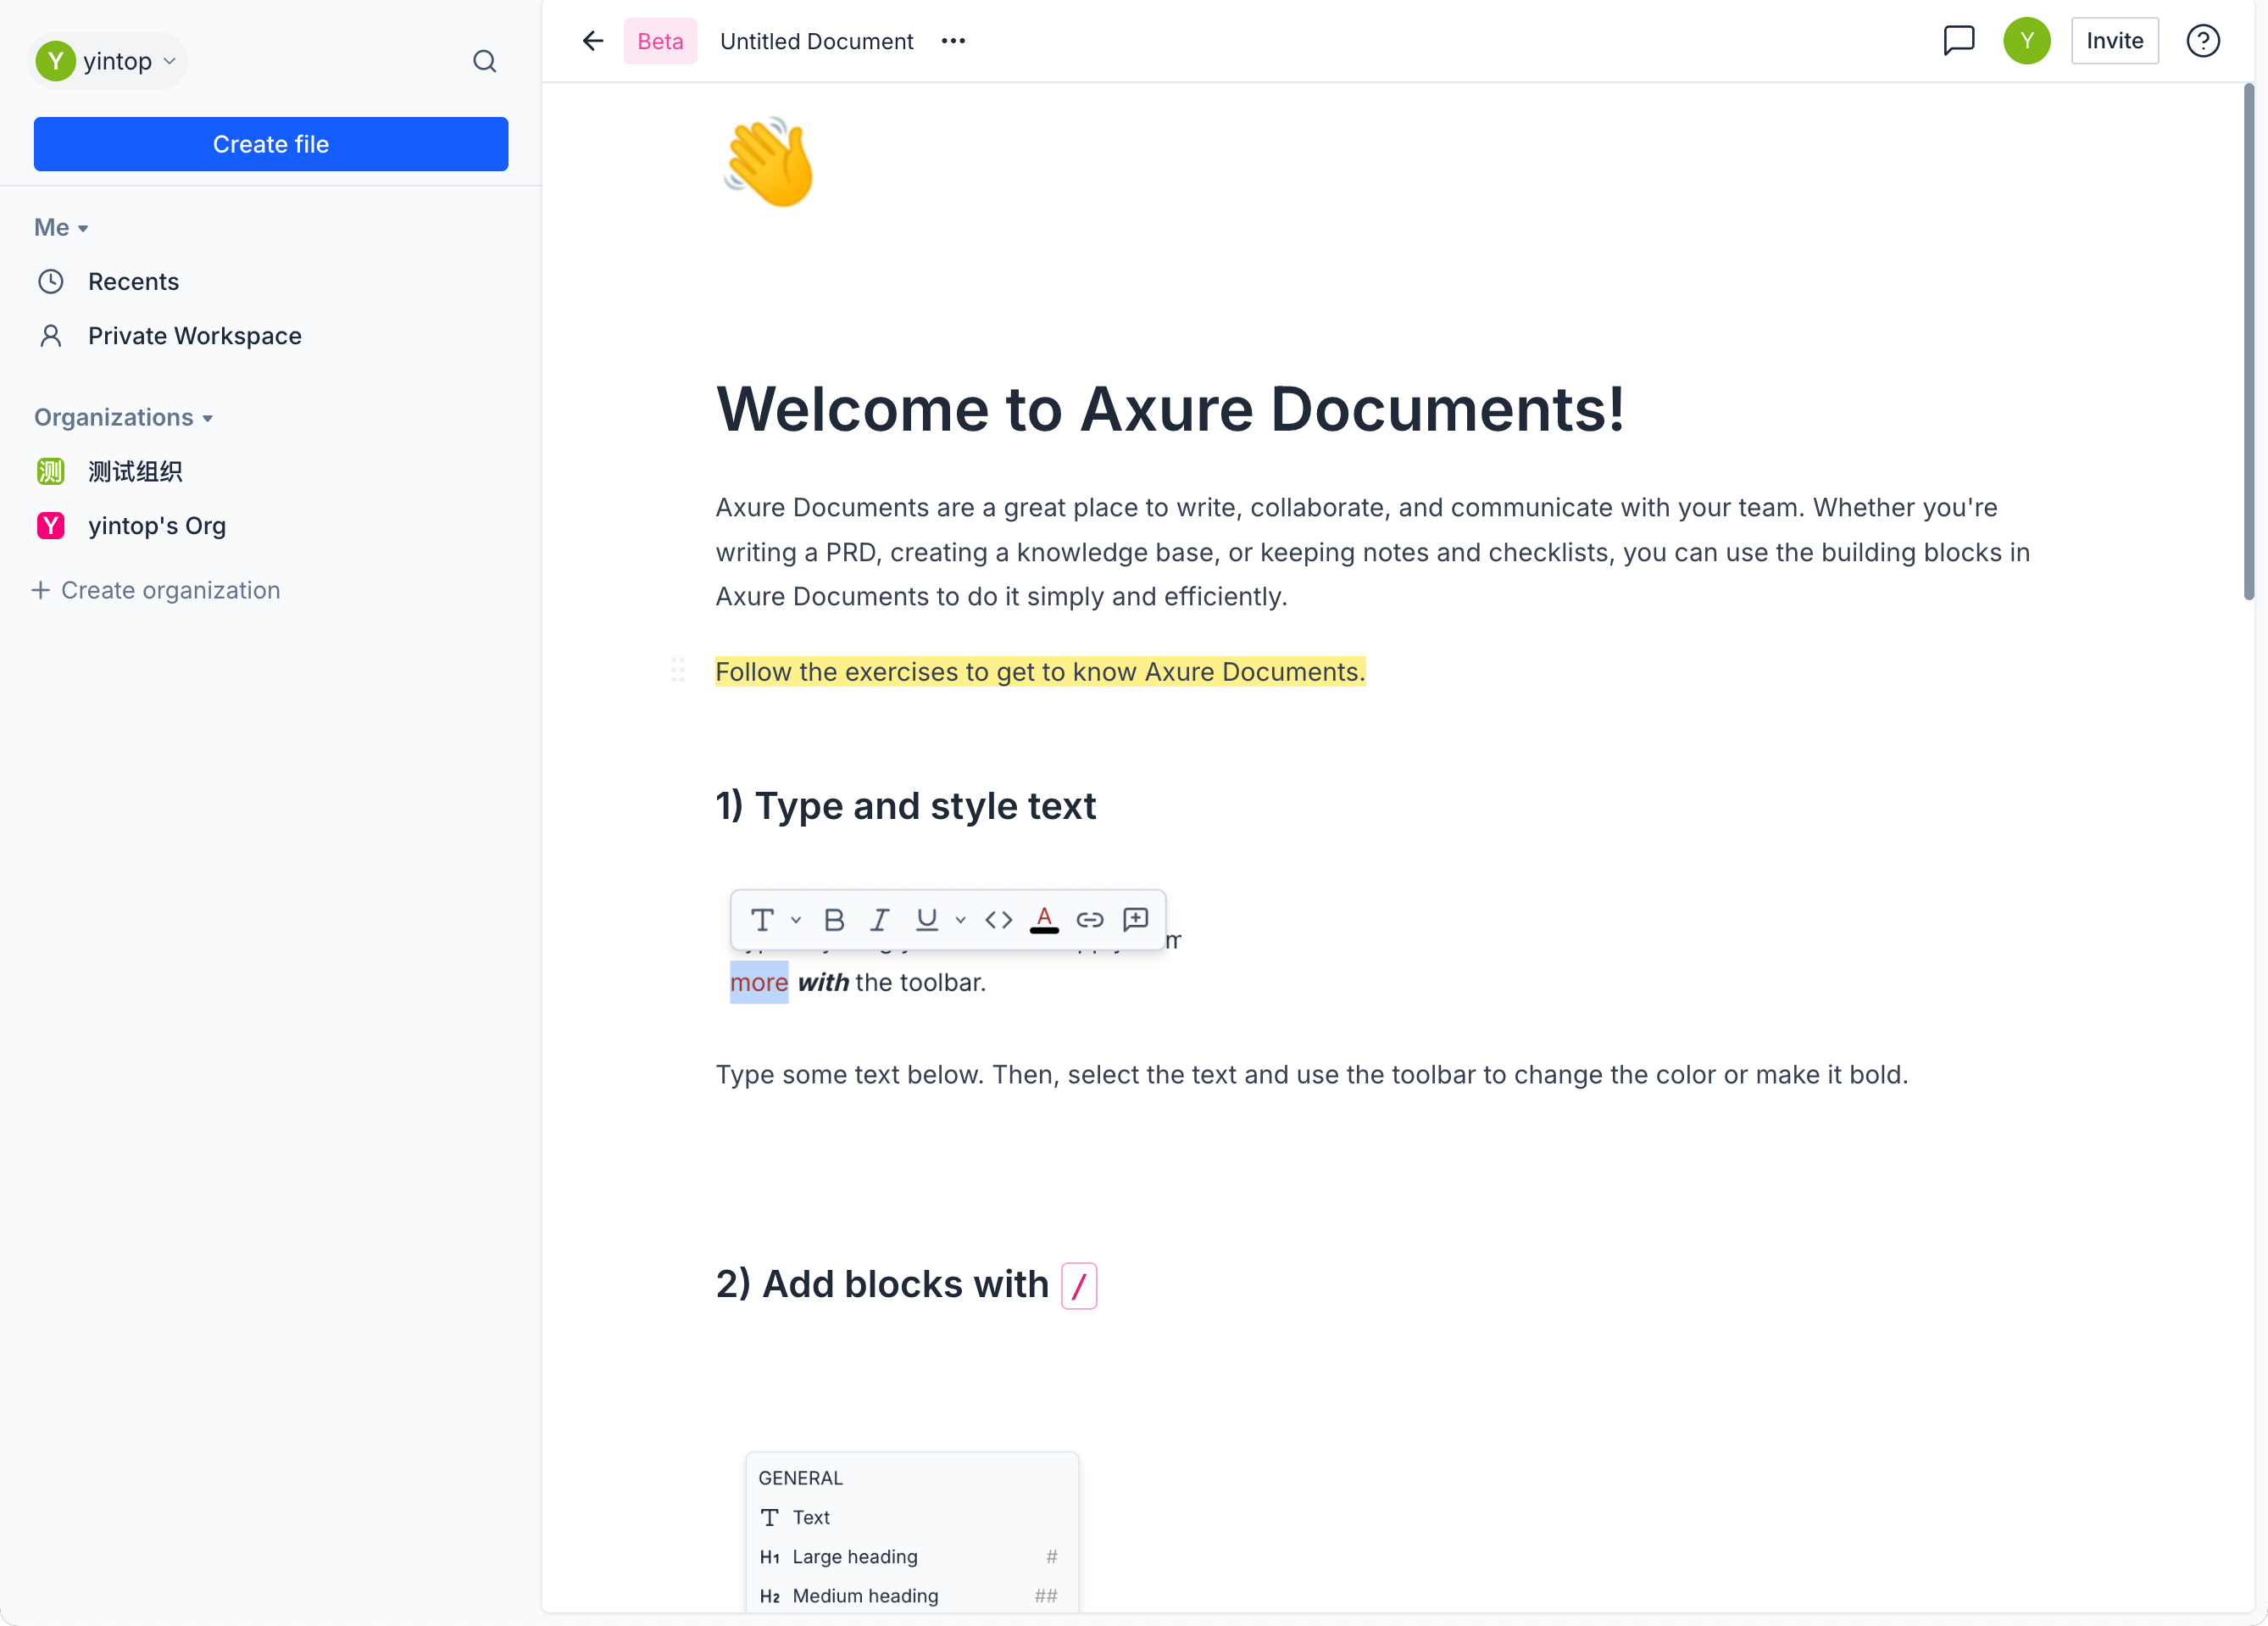Choose Large heading block type
Image resolution: width=2268 pixels, height=1626 pixels.
911,1557
